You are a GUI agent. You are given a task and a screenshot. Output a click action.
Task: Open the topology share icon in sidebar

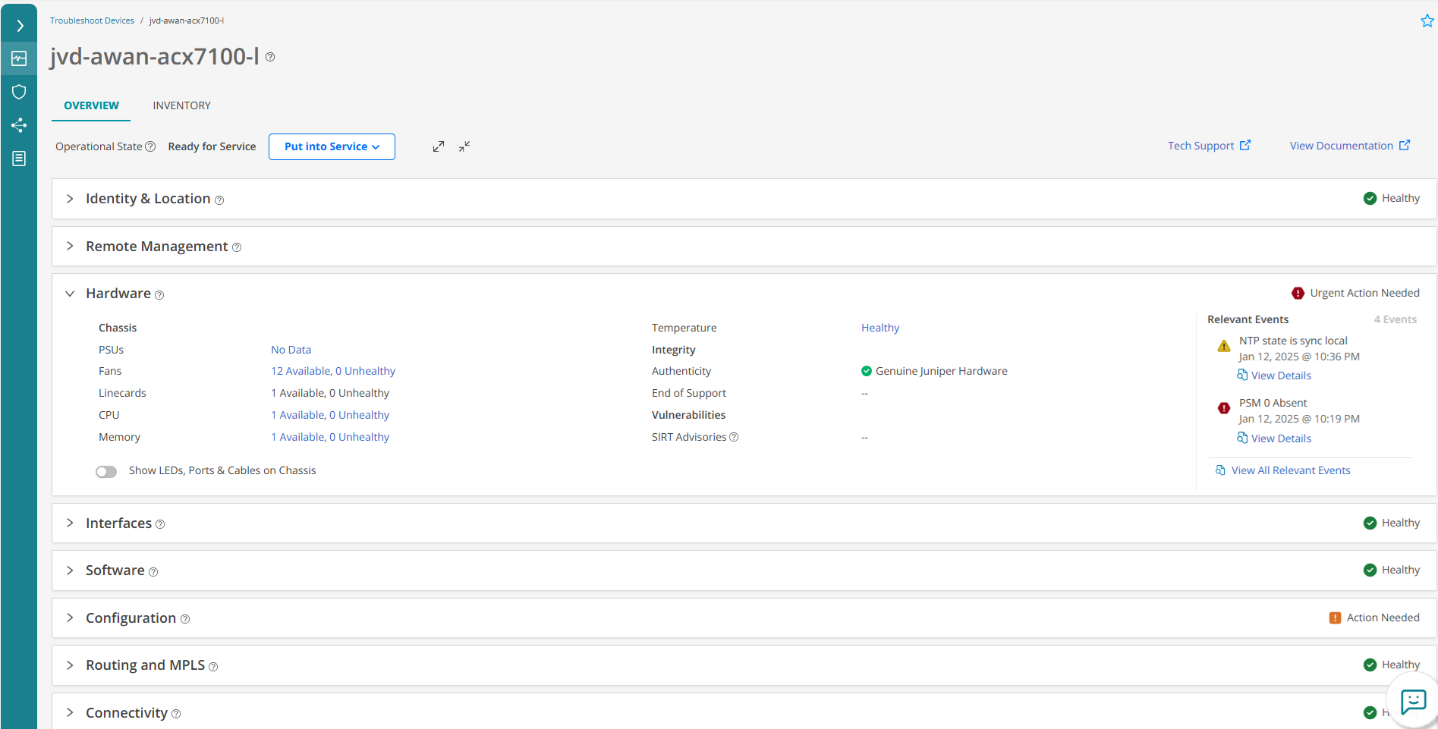pyautogui.click(x=19, y=125)
